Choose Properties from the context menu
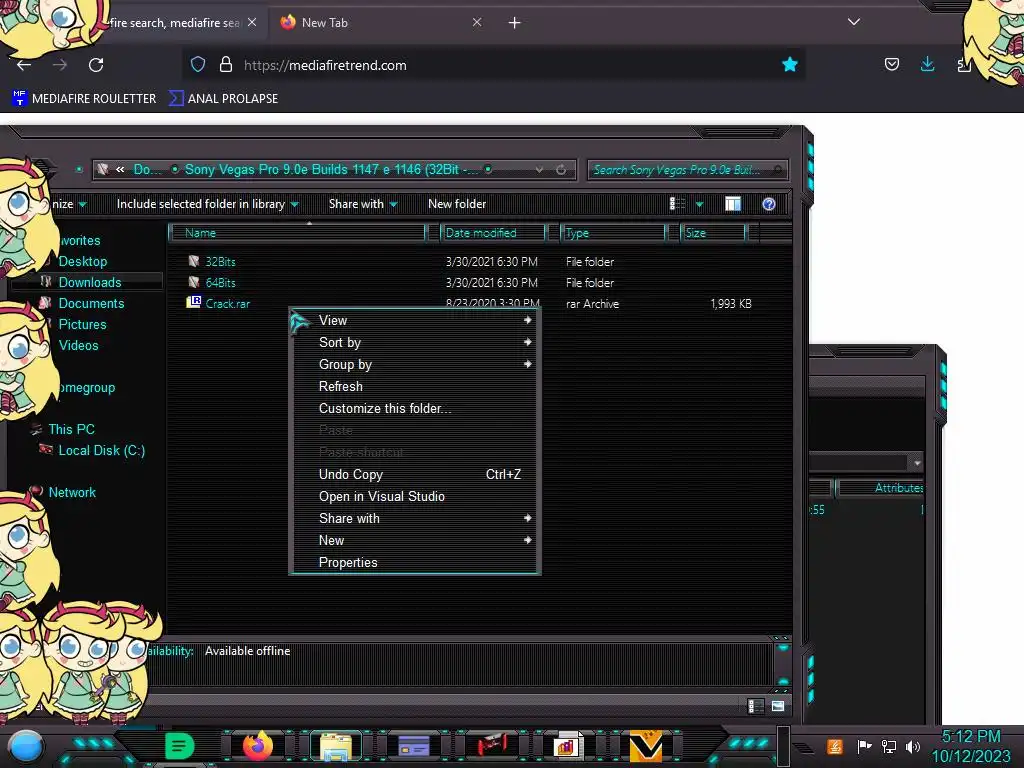1024x768 pixels. tap(415, 562)
